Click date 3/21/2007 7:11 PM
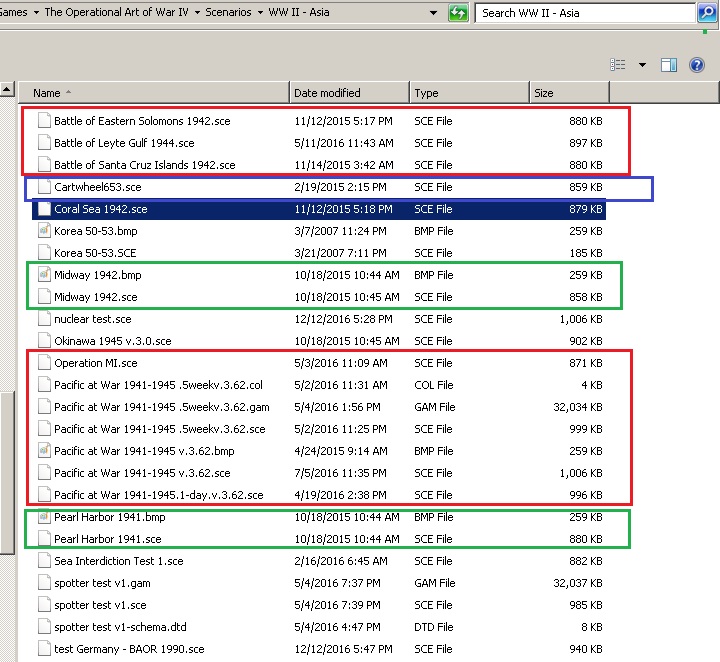 click(340, 253)
